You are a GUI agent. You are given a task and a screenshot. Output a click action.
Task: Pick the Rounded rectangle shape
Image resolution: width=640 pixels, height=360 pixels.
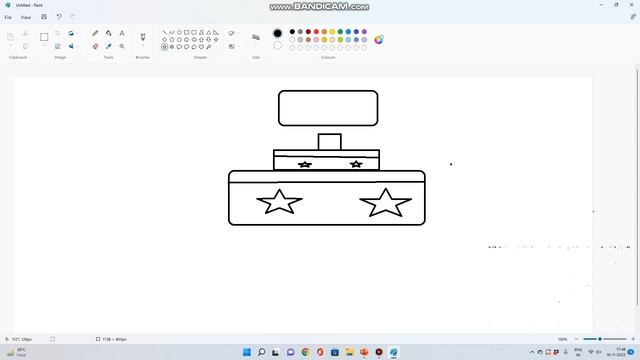[x=194, y=32]
